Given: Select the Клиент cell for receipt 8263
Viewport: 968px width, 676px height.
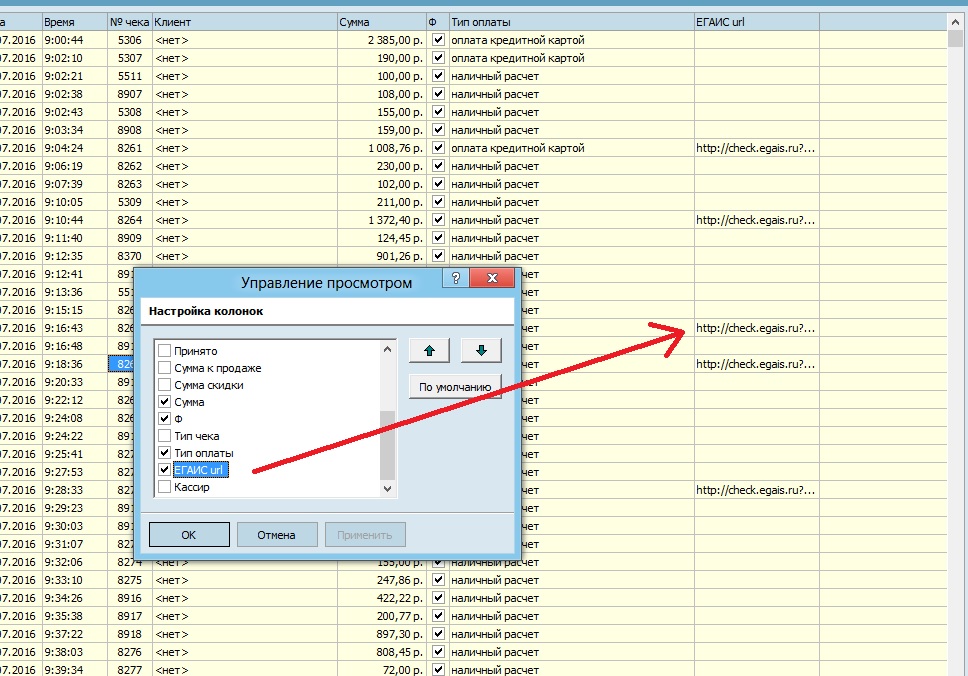Looking at the screenshot, I should pos(244,184).
